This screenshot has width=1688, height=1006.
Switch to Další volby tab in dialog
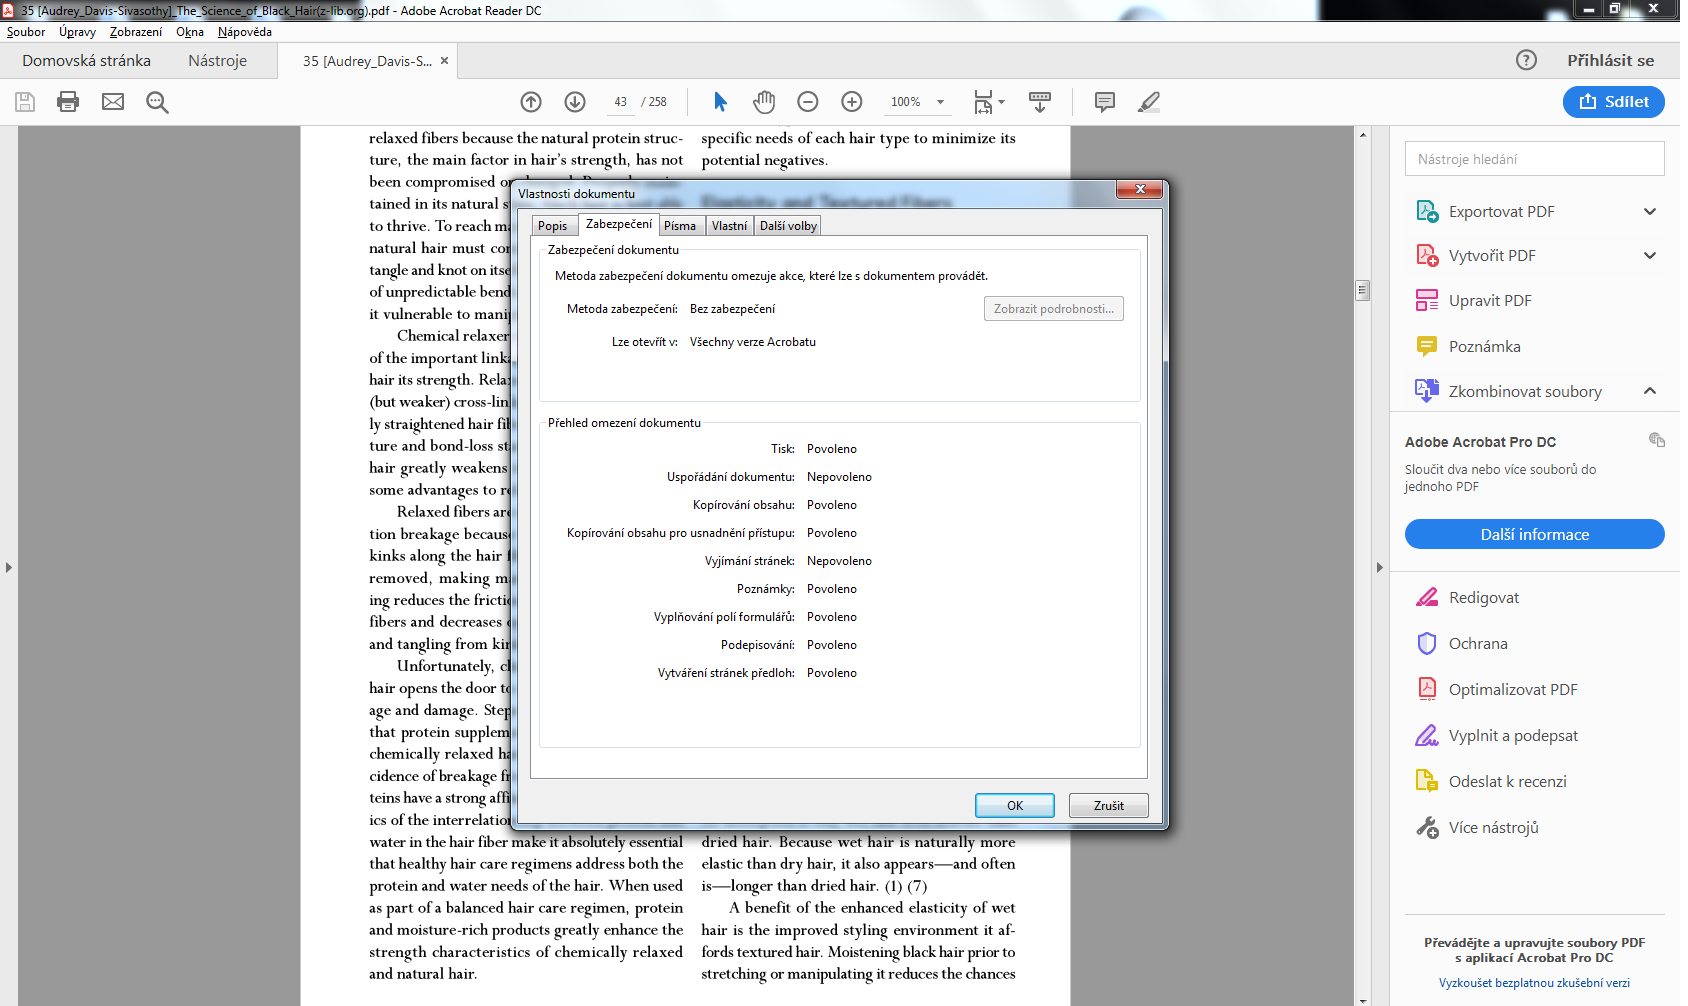tap(788, 226)
